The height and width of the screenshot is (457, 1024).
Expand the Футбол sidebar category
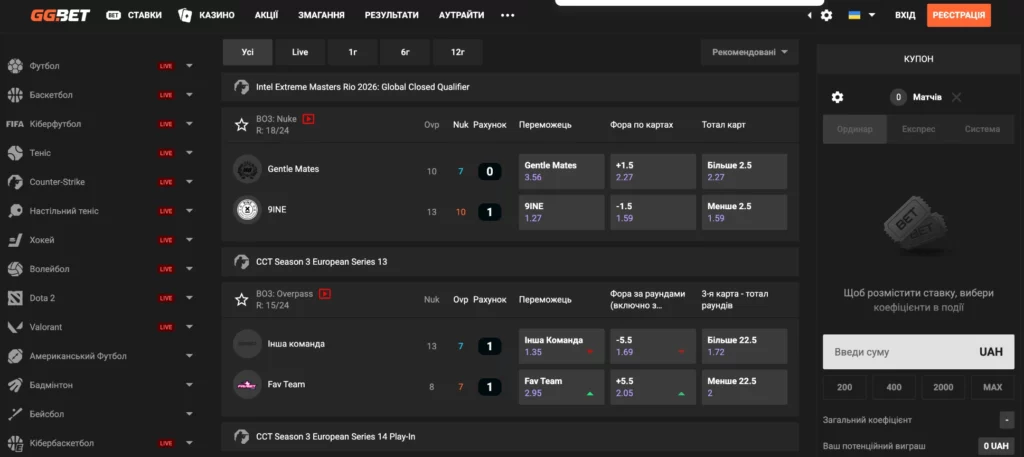(189, 66)
